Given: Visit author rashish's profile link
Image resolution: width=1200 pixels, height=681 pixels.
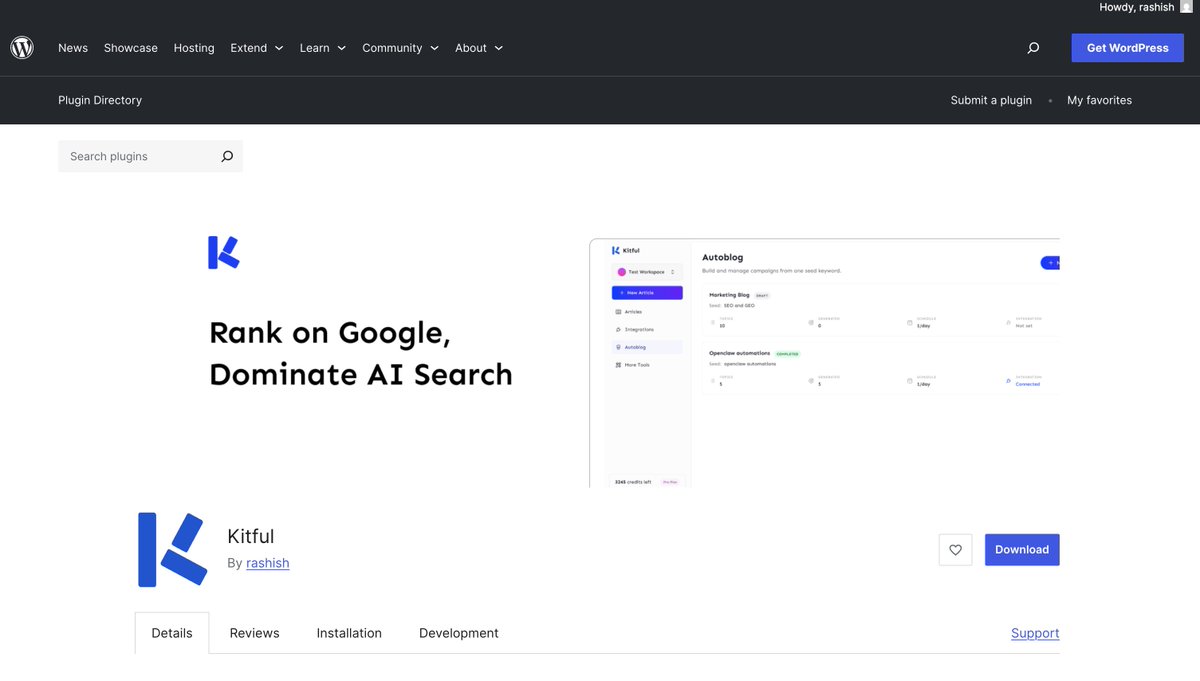Looking at the screenshot, I should pos(268,563).
